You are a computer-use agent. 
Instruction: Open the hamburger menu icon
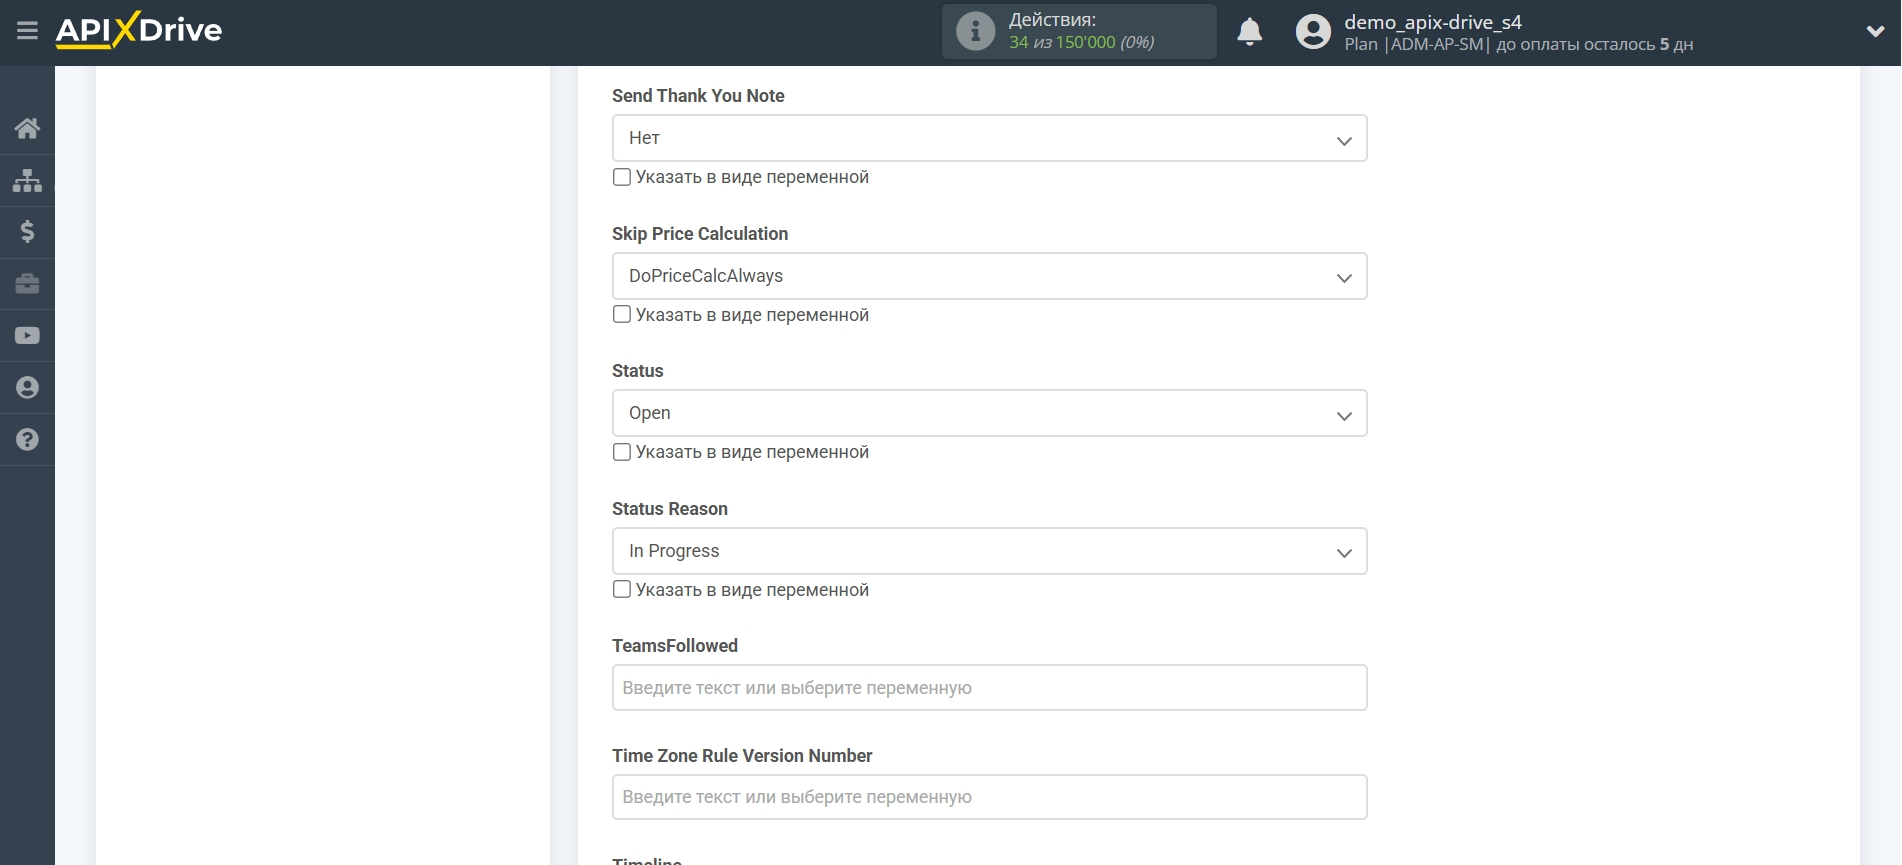click(x=27, y=31)
